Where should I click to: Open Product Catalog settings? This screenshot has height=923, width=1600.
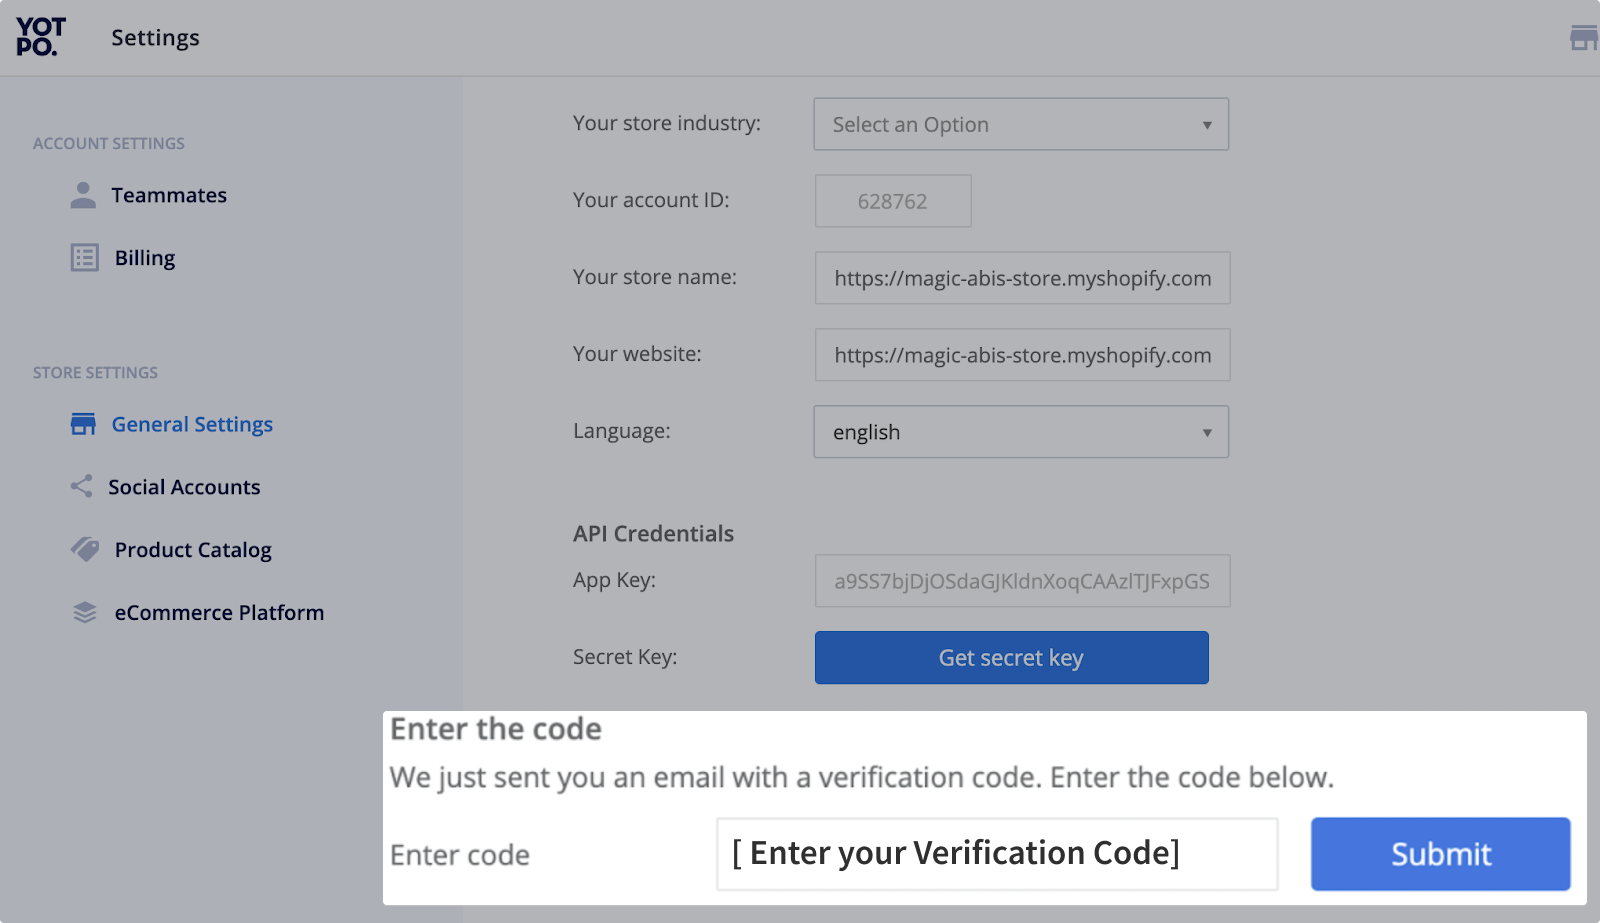pyautogui.click(x=193, y=550)
